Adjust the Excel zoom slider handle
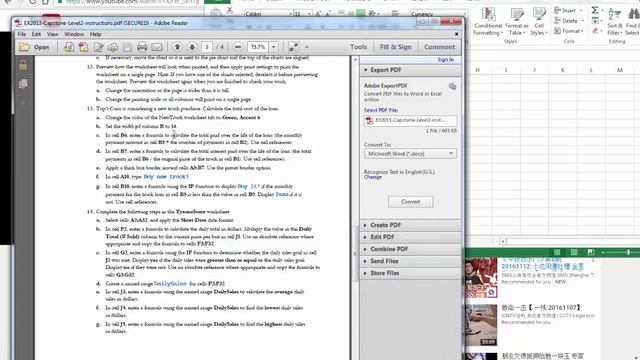640x360 pixels. (x=629, y=252)
